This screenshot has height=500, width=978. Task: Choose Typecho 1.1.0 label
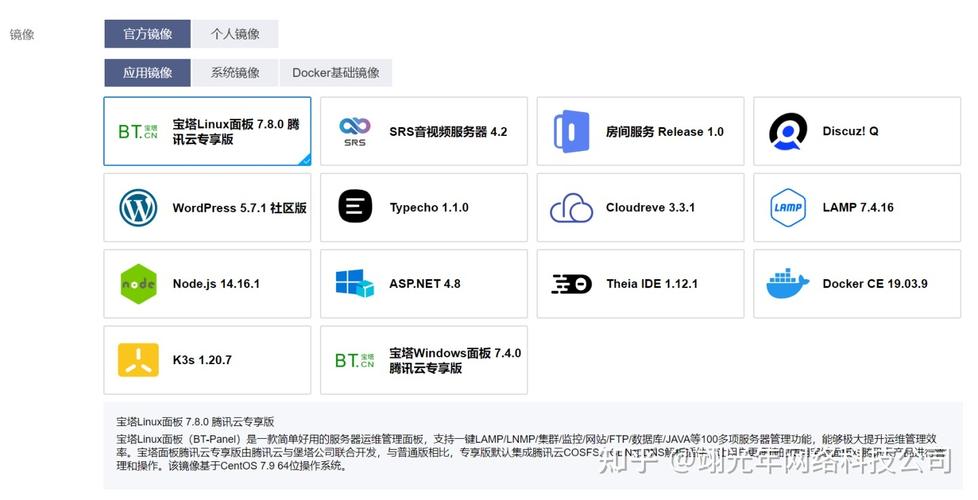[428, 208]
